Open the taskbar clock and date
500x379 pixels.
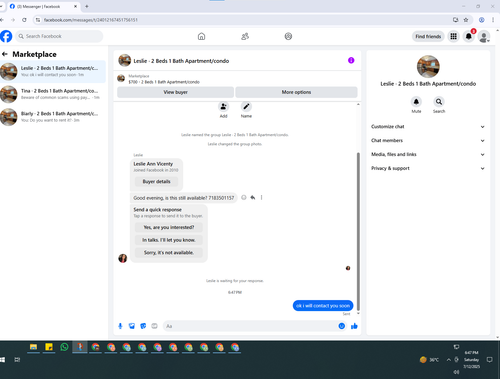pyautogui.click(x=471, y=360)
